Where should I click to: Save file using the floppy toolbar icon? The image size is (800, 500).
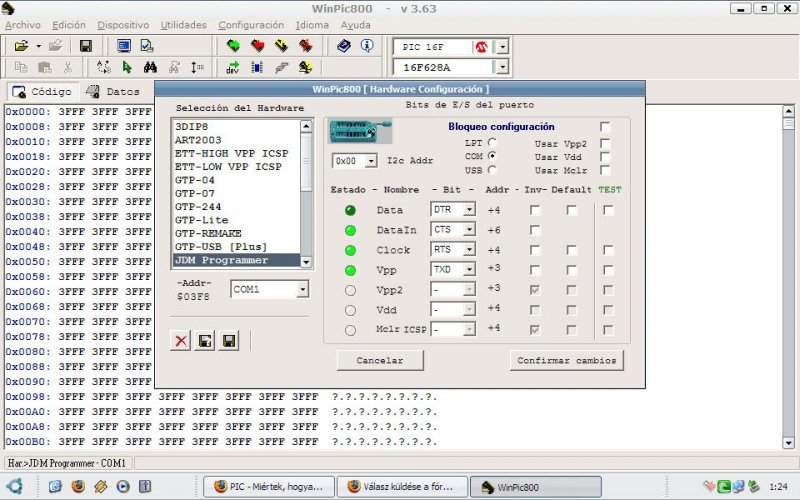[86, 46]
